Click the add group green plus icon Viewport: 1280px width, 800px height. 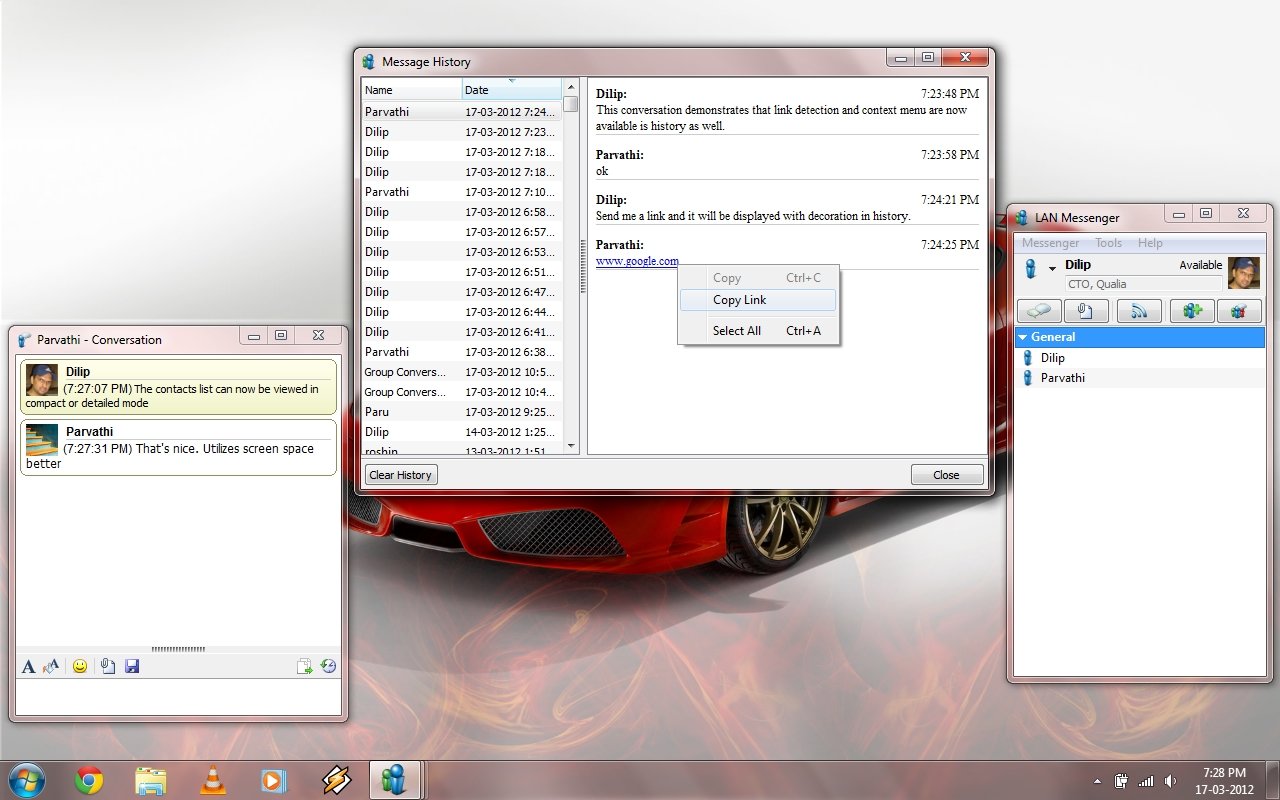point(1191,311)
